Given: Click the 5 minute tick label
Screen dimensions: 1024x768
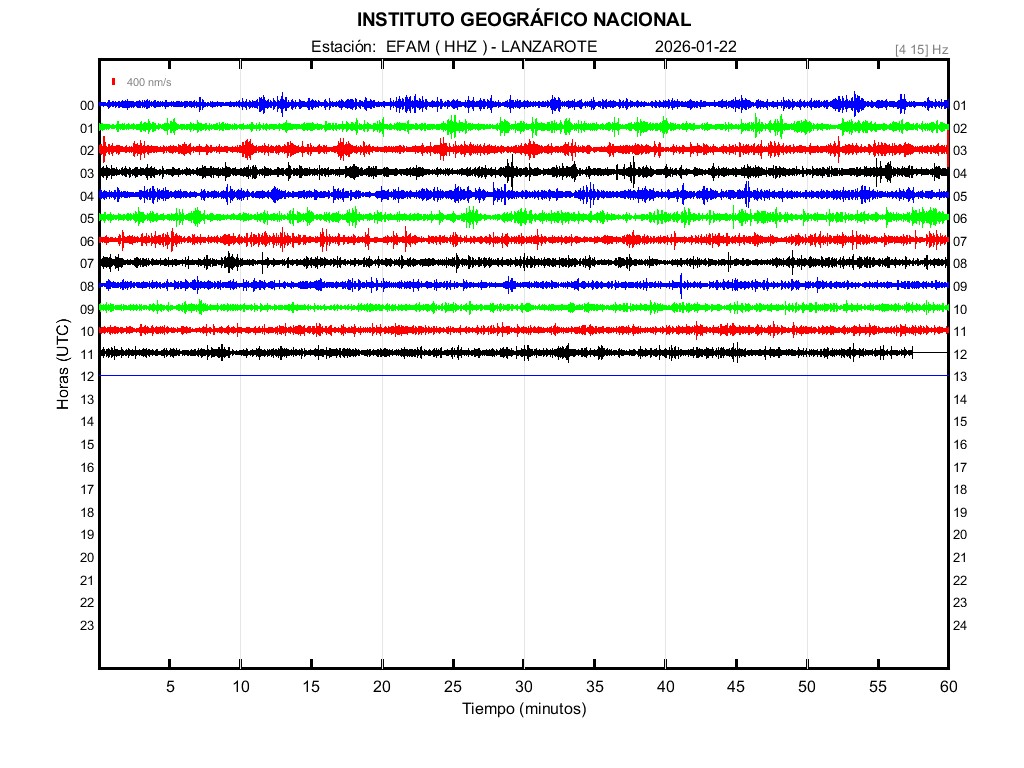Looking at the screenshot, I should [x=170, y=686].
